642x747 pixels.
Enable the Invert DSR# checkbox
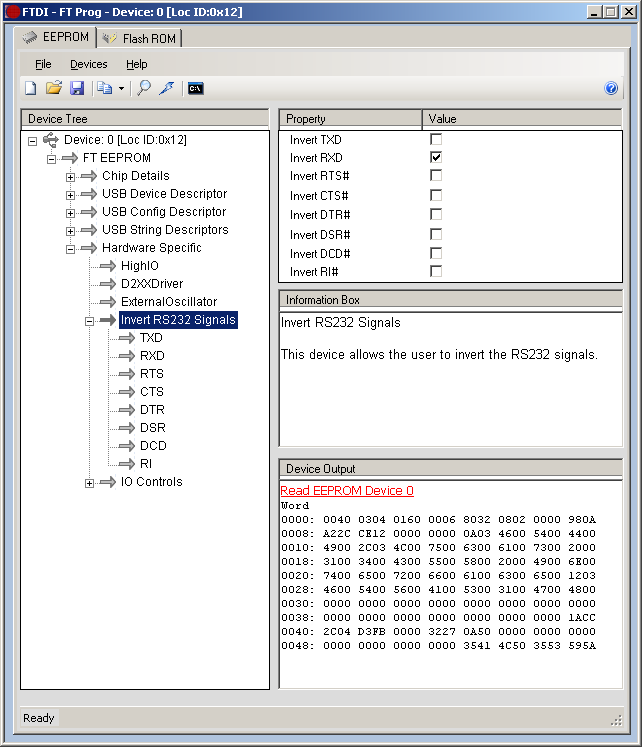point(436,234)
